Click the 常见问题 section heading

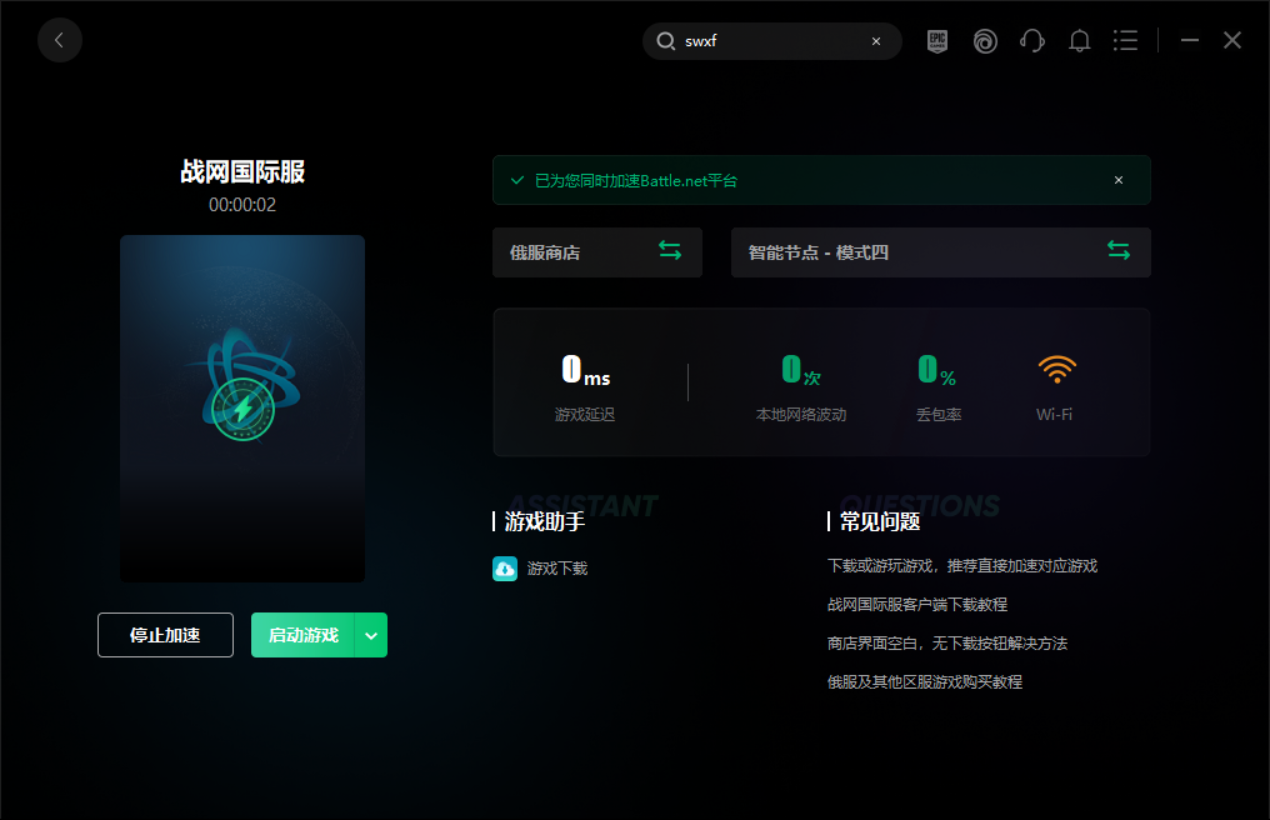880,521
